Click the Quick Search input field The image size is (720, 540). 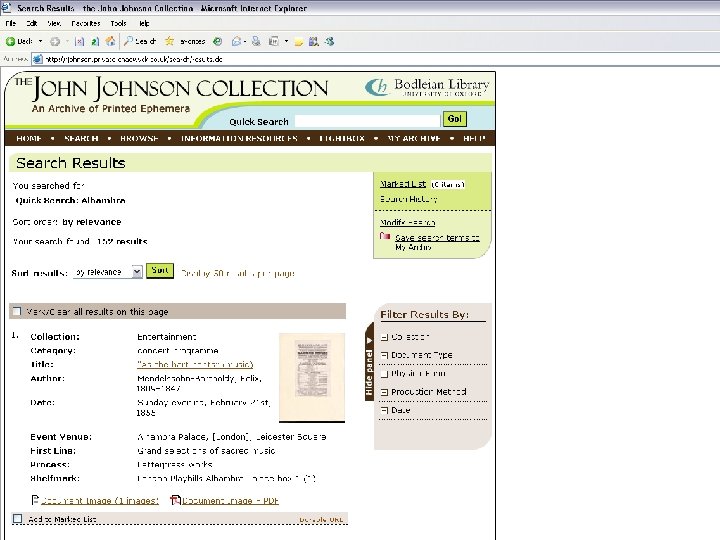pyautogui.click(x=367, y=121)
